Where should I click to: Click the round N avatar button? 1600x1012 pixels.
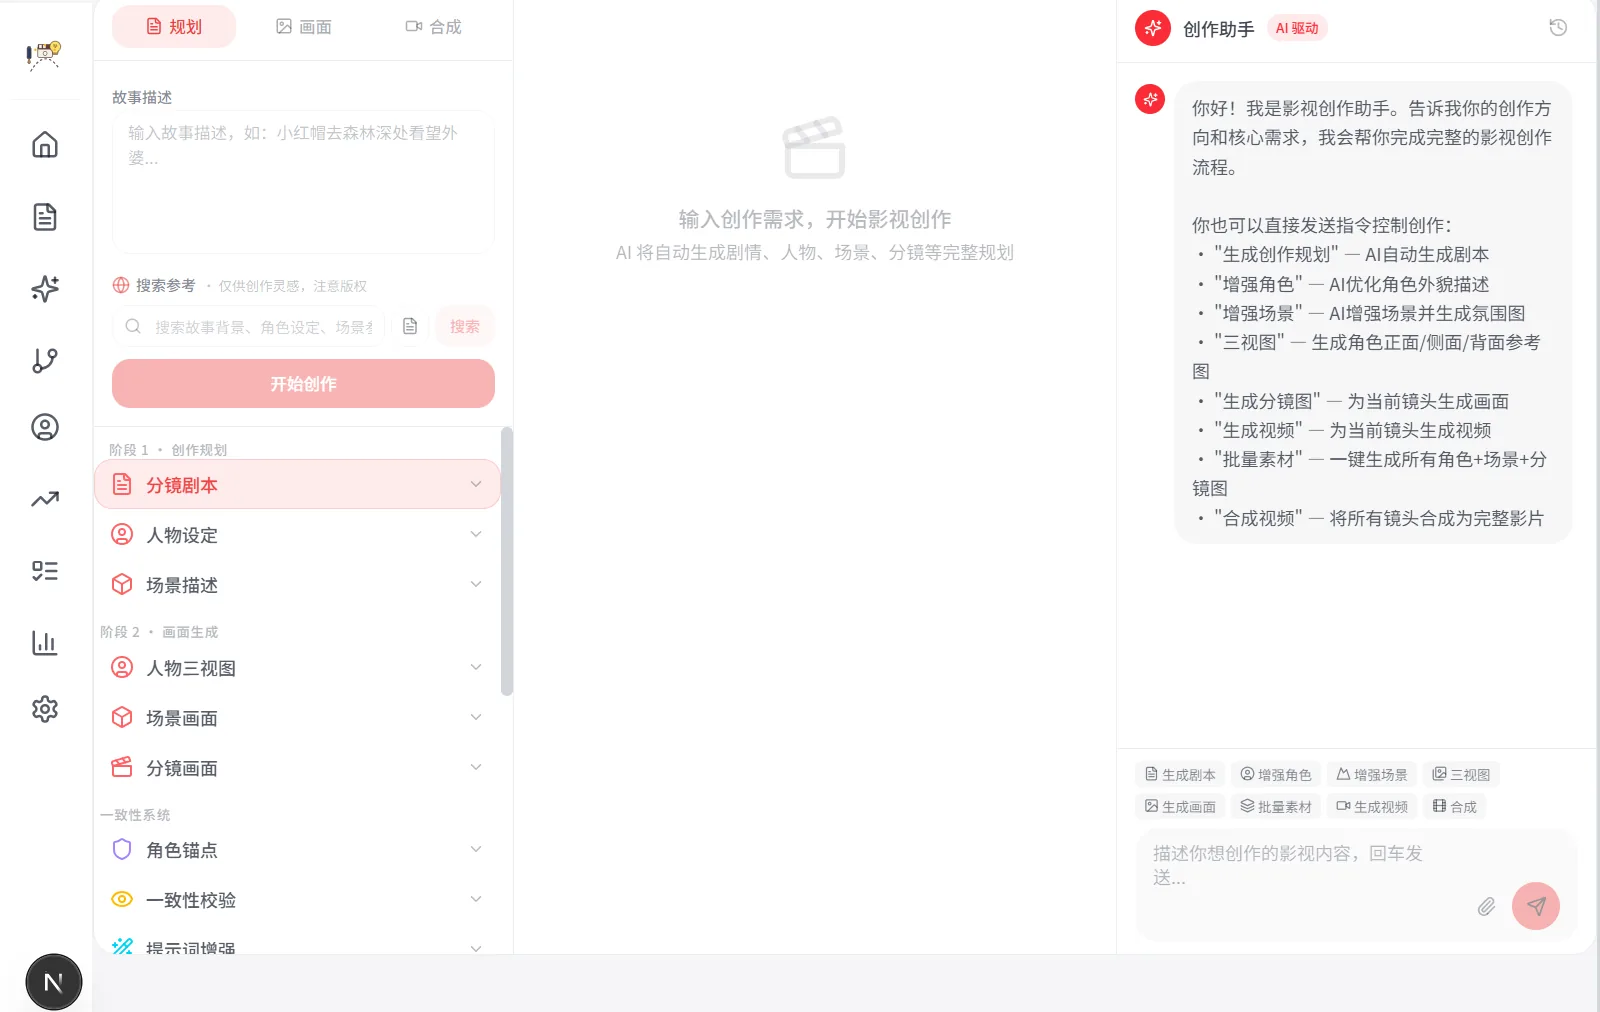54,982
